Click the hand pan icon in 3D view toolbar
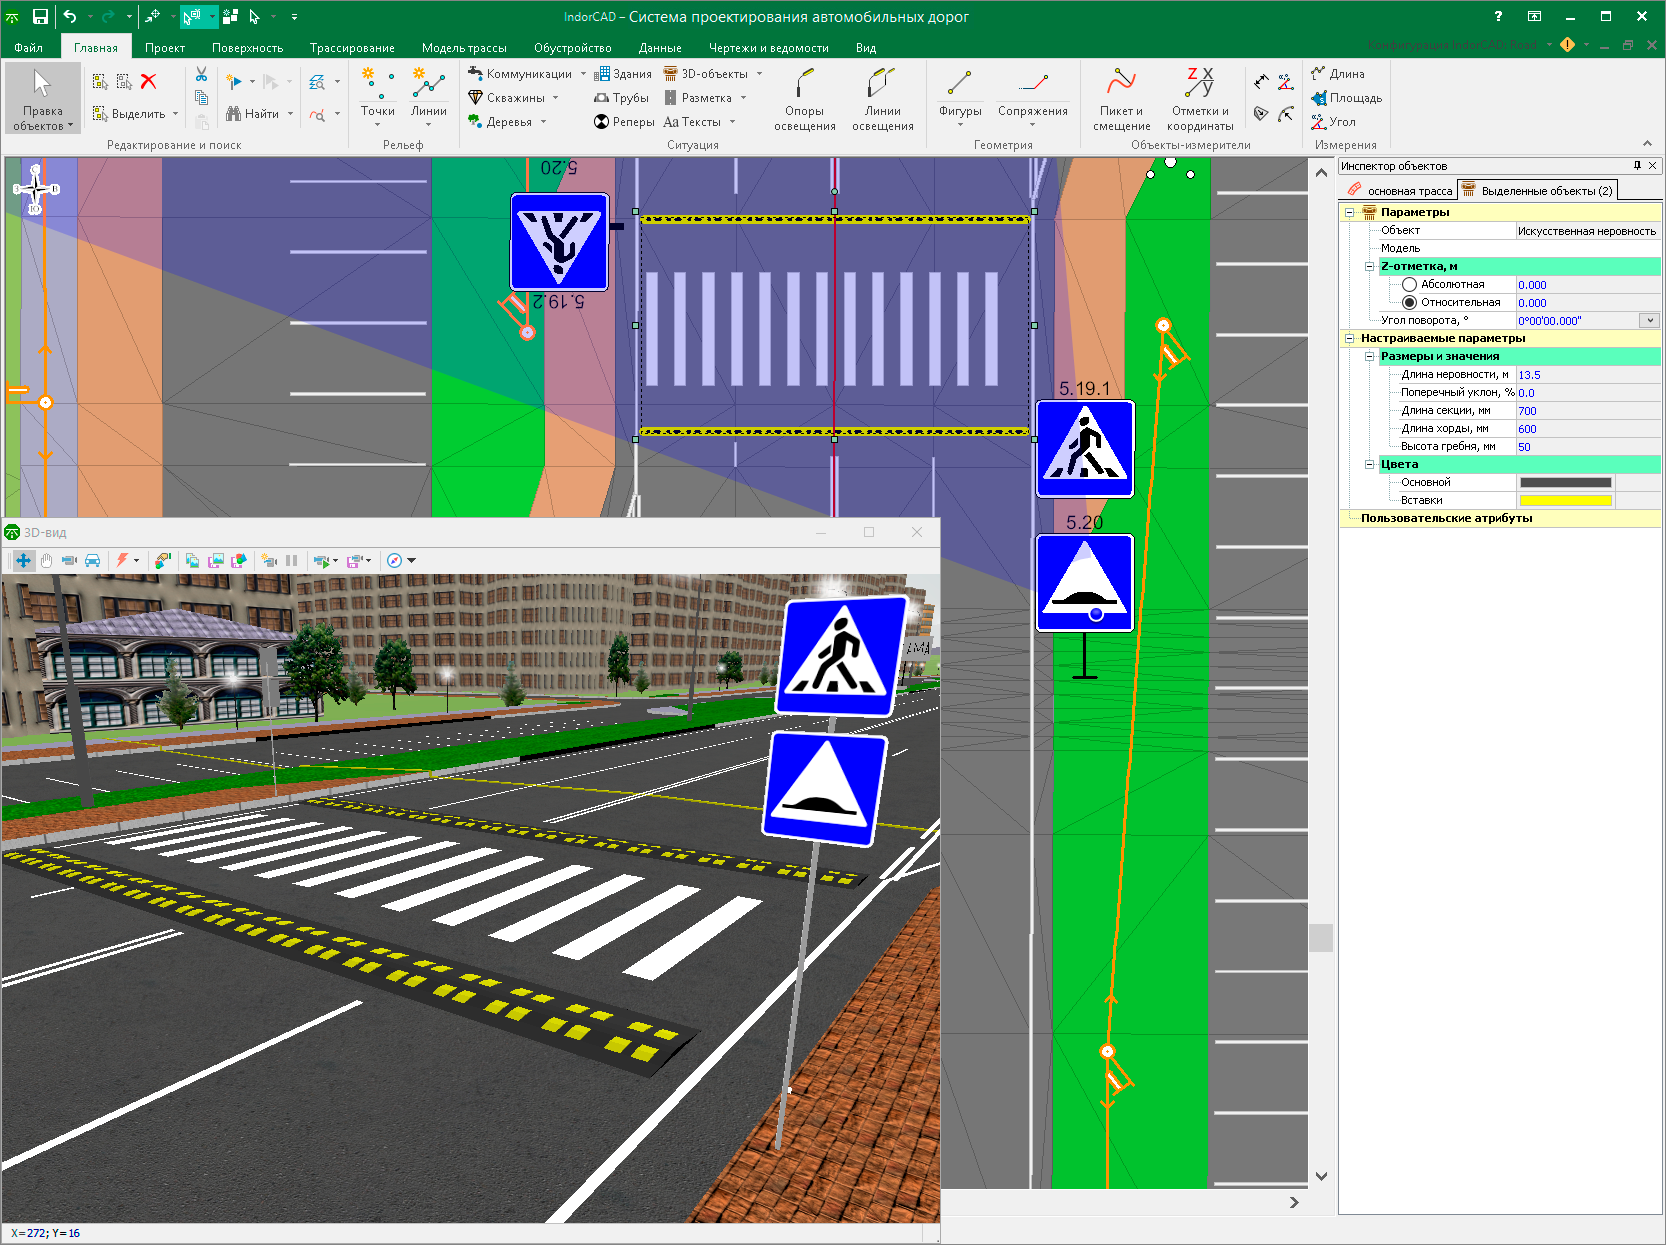Viewport: 1666px width, 1245px height. pyautogui.click(x=46, y=561)
